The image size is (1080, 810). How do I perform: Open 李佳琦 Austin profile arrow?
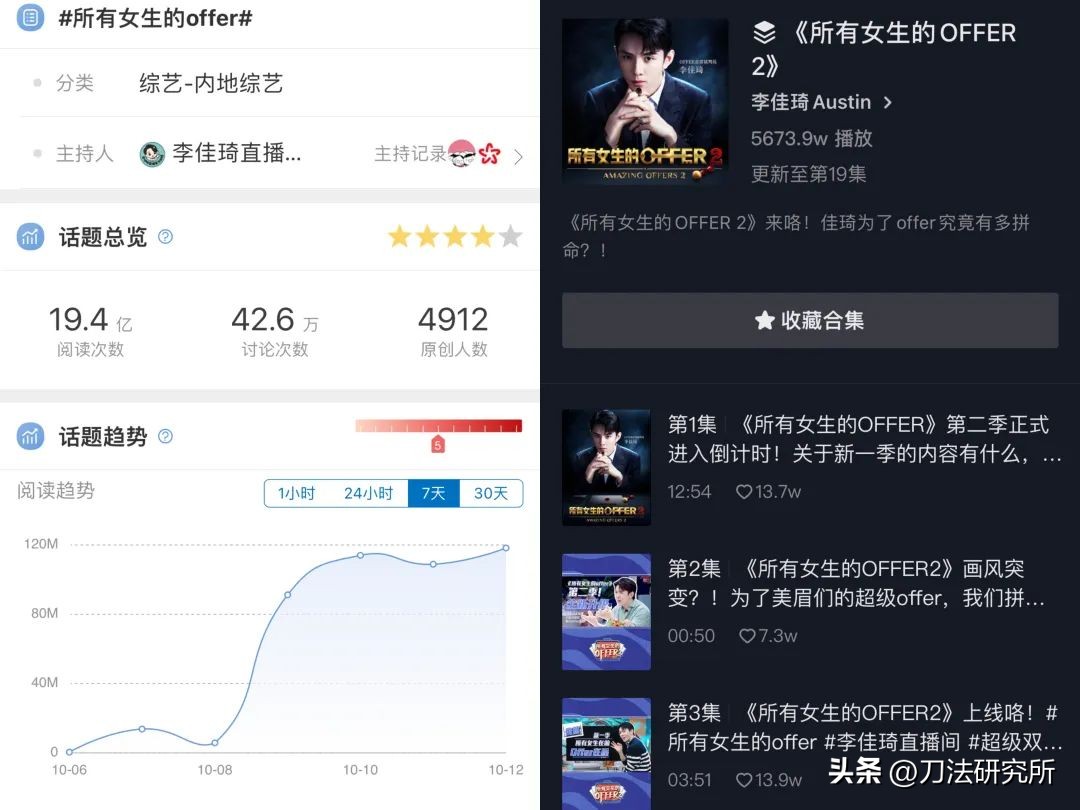(888, 103)
